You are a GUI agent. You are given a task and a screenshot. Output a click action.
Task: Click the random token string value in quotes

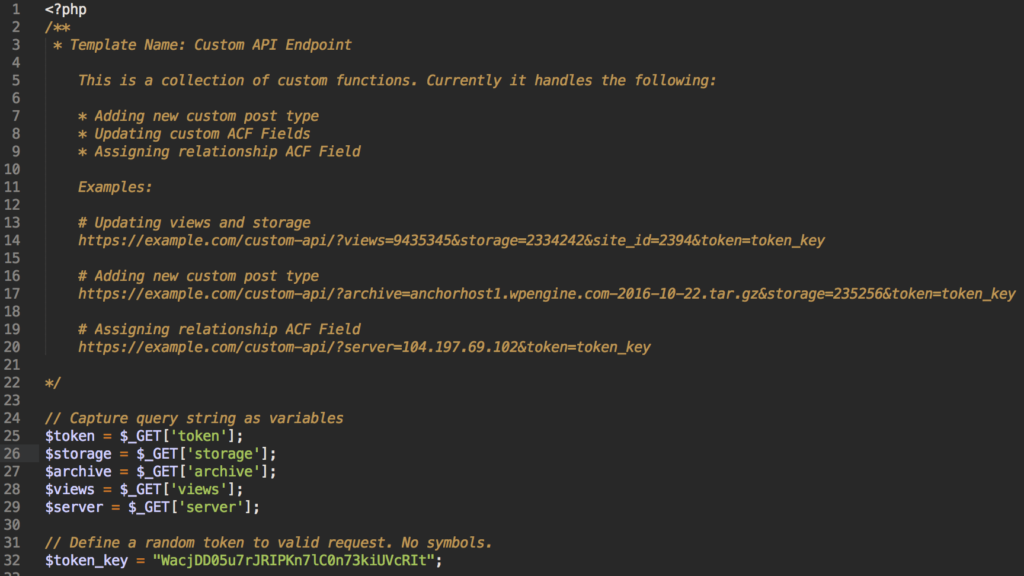[x=296, y=561]
